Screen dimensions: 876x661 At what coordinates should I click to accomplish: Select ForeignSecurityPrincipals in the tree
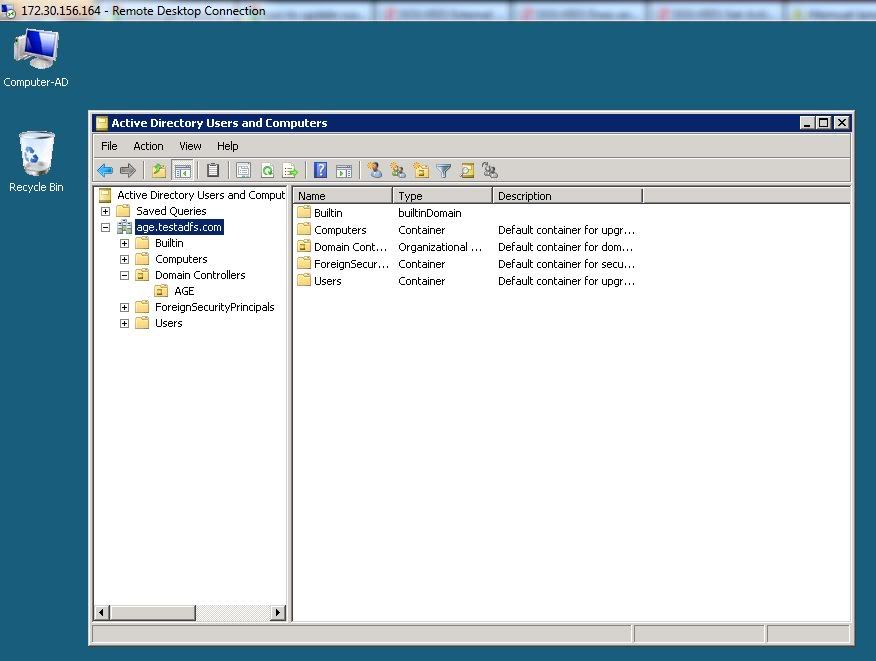point(215,307)
